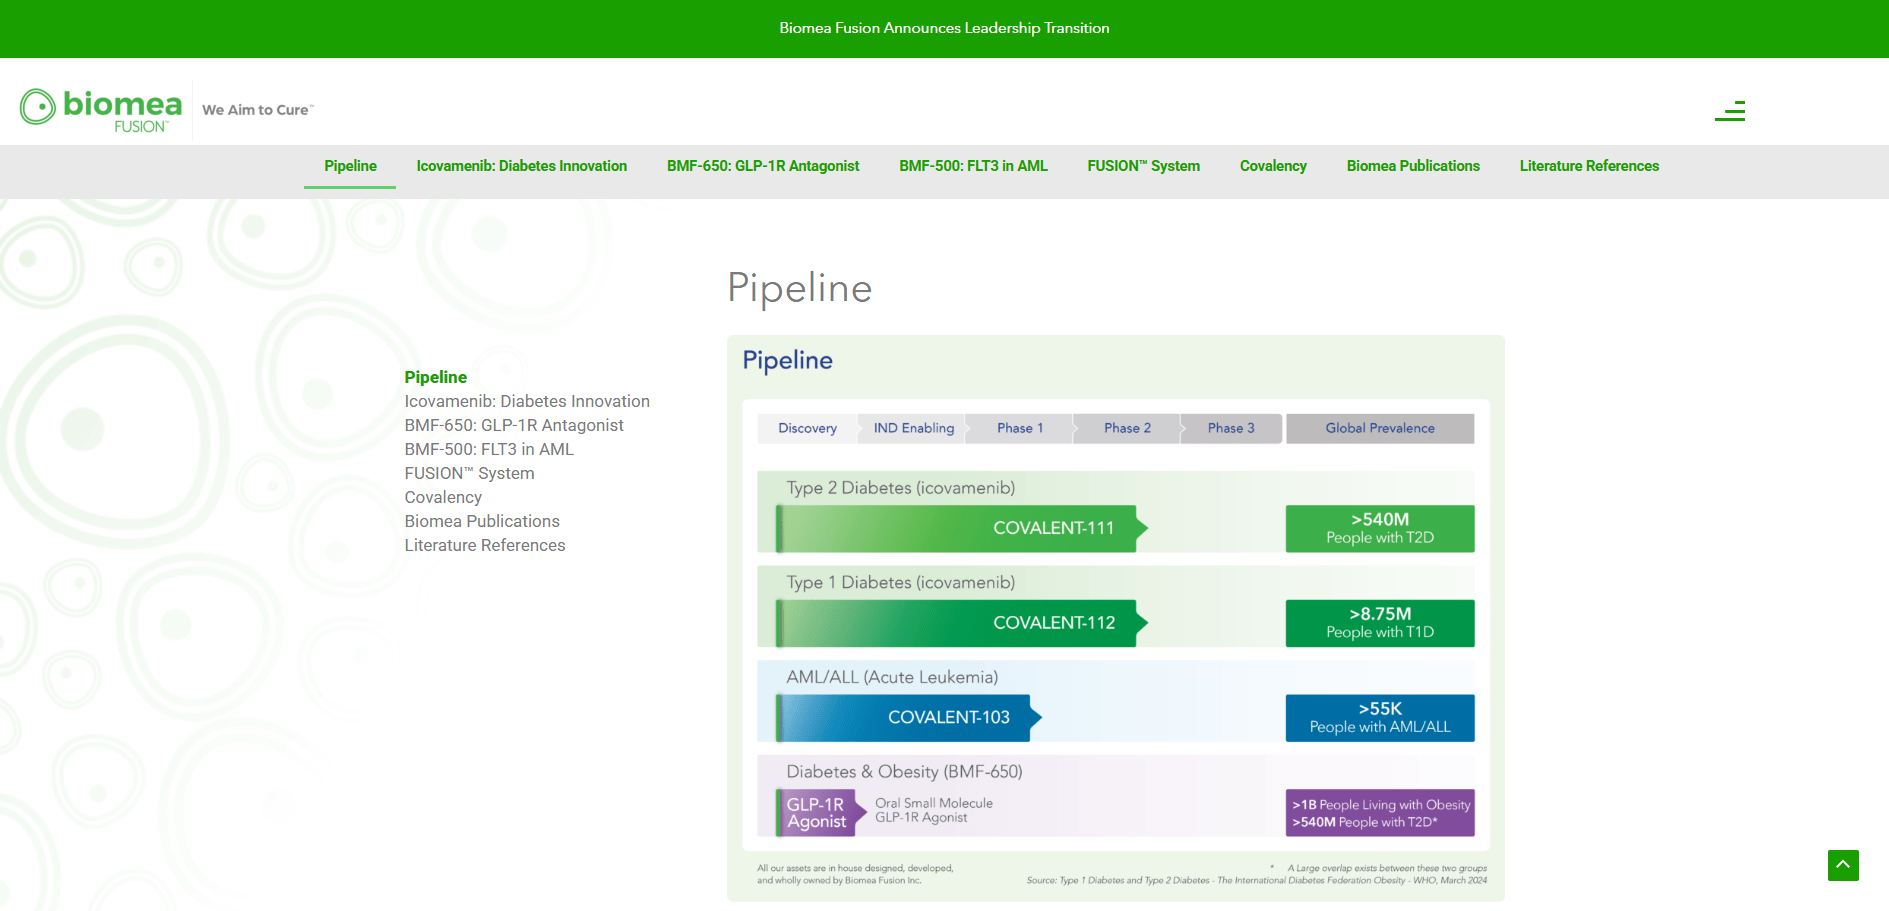Open sidebar link BMF-650: GLP-1R Antagonist
This screenshot has width=1889, height=911.
click(514, 425)
